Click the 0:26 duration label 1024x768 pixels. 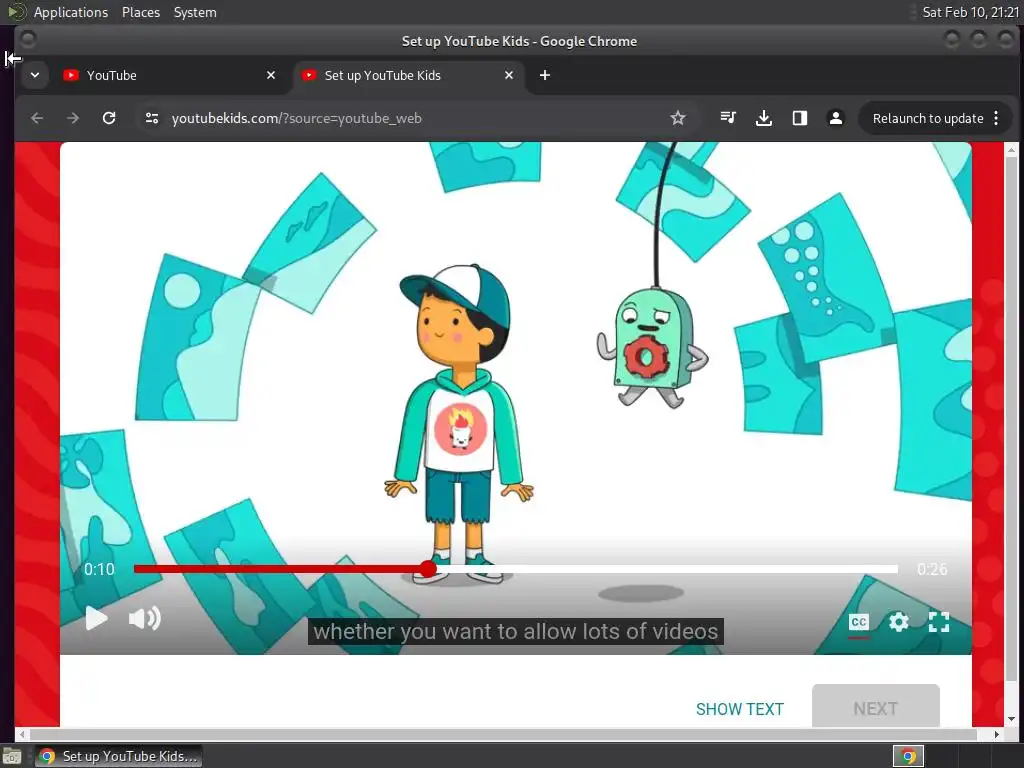coord(932,569)
